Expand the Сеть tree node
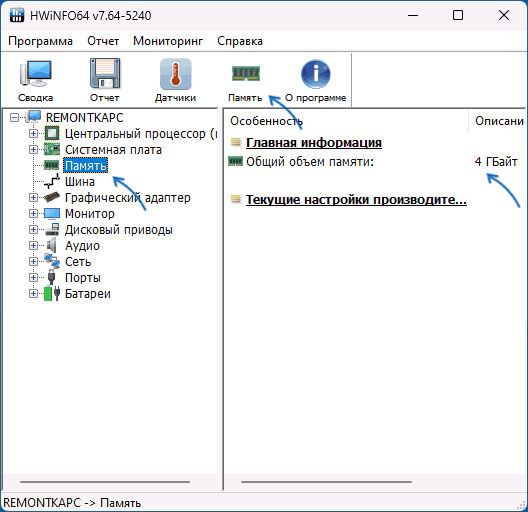528x512 pixels. 33,261
